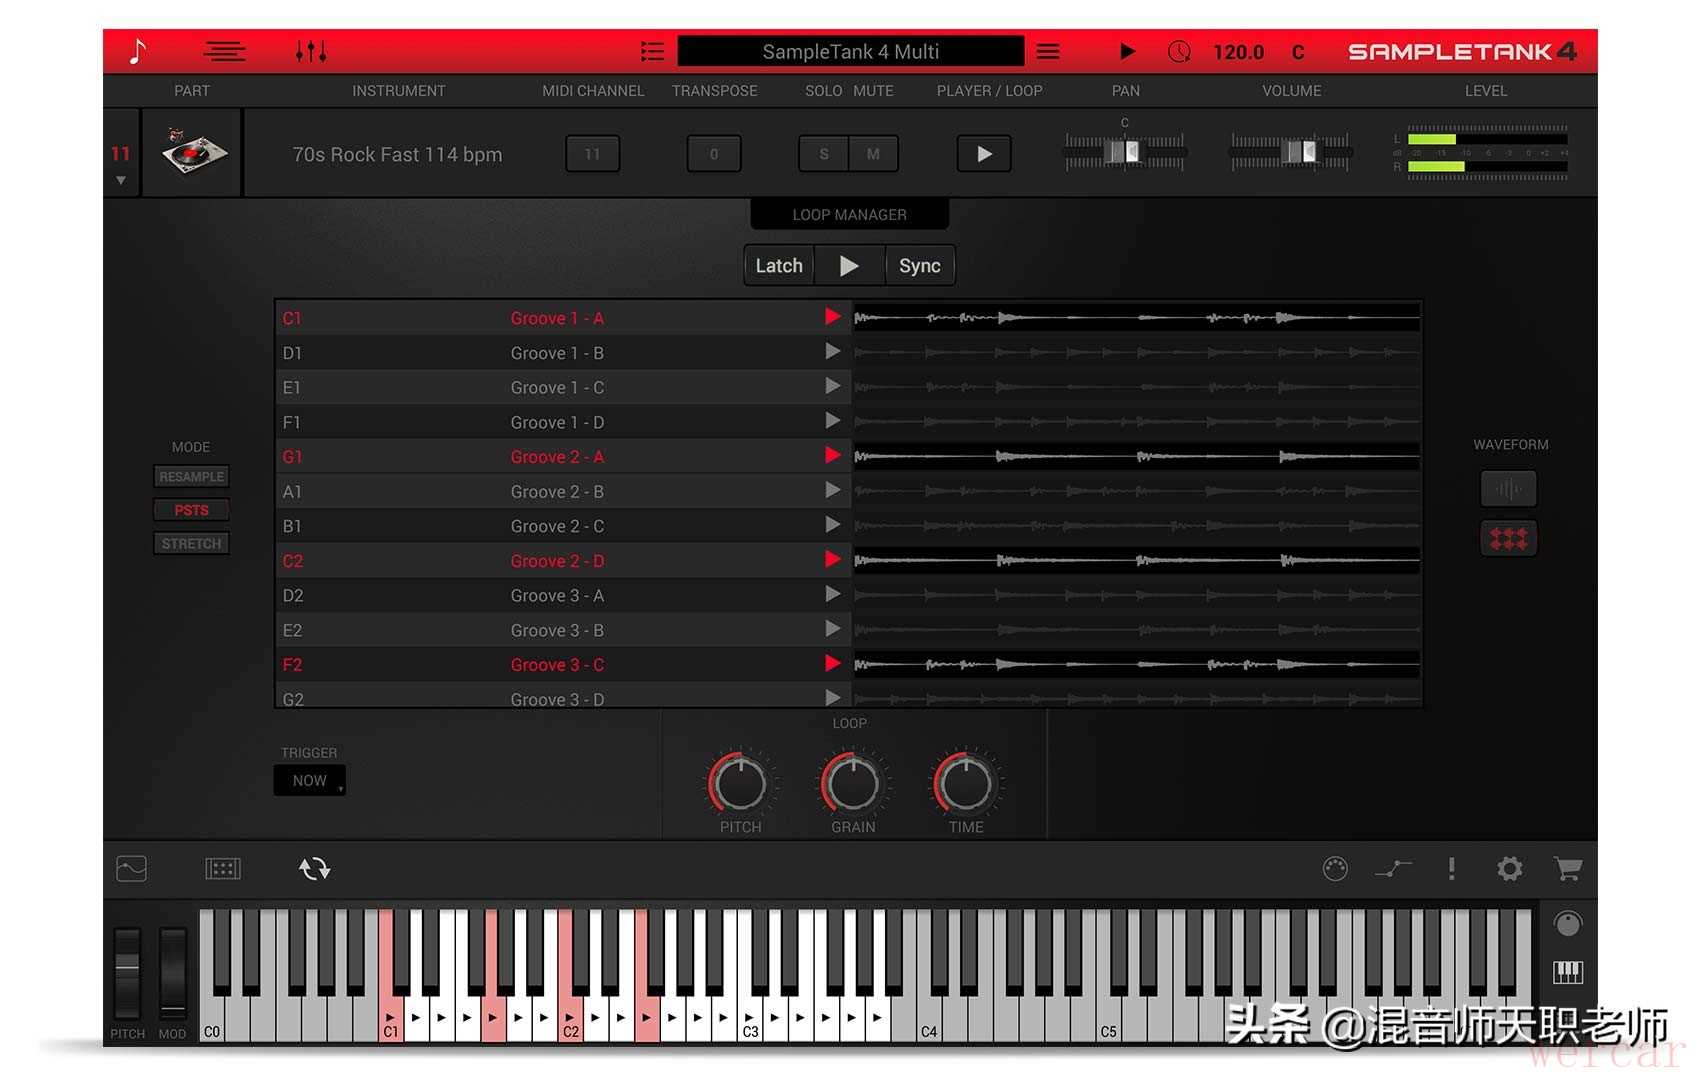Play the Groove 1 - C loop preview
This screenshot has width=1700, height=1080.
pos(832,387)
